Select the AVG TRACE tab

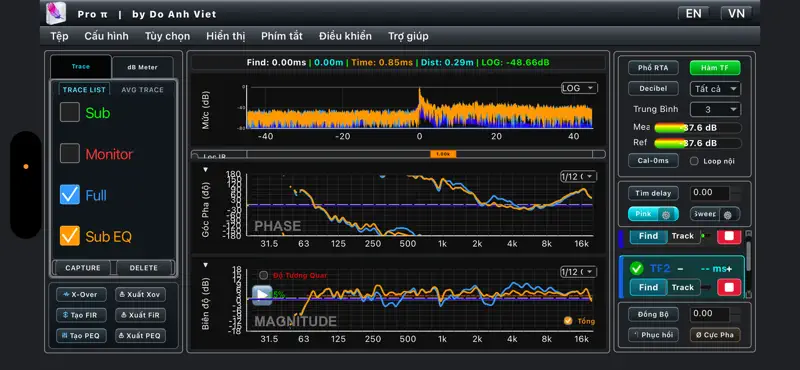(142, 90)
